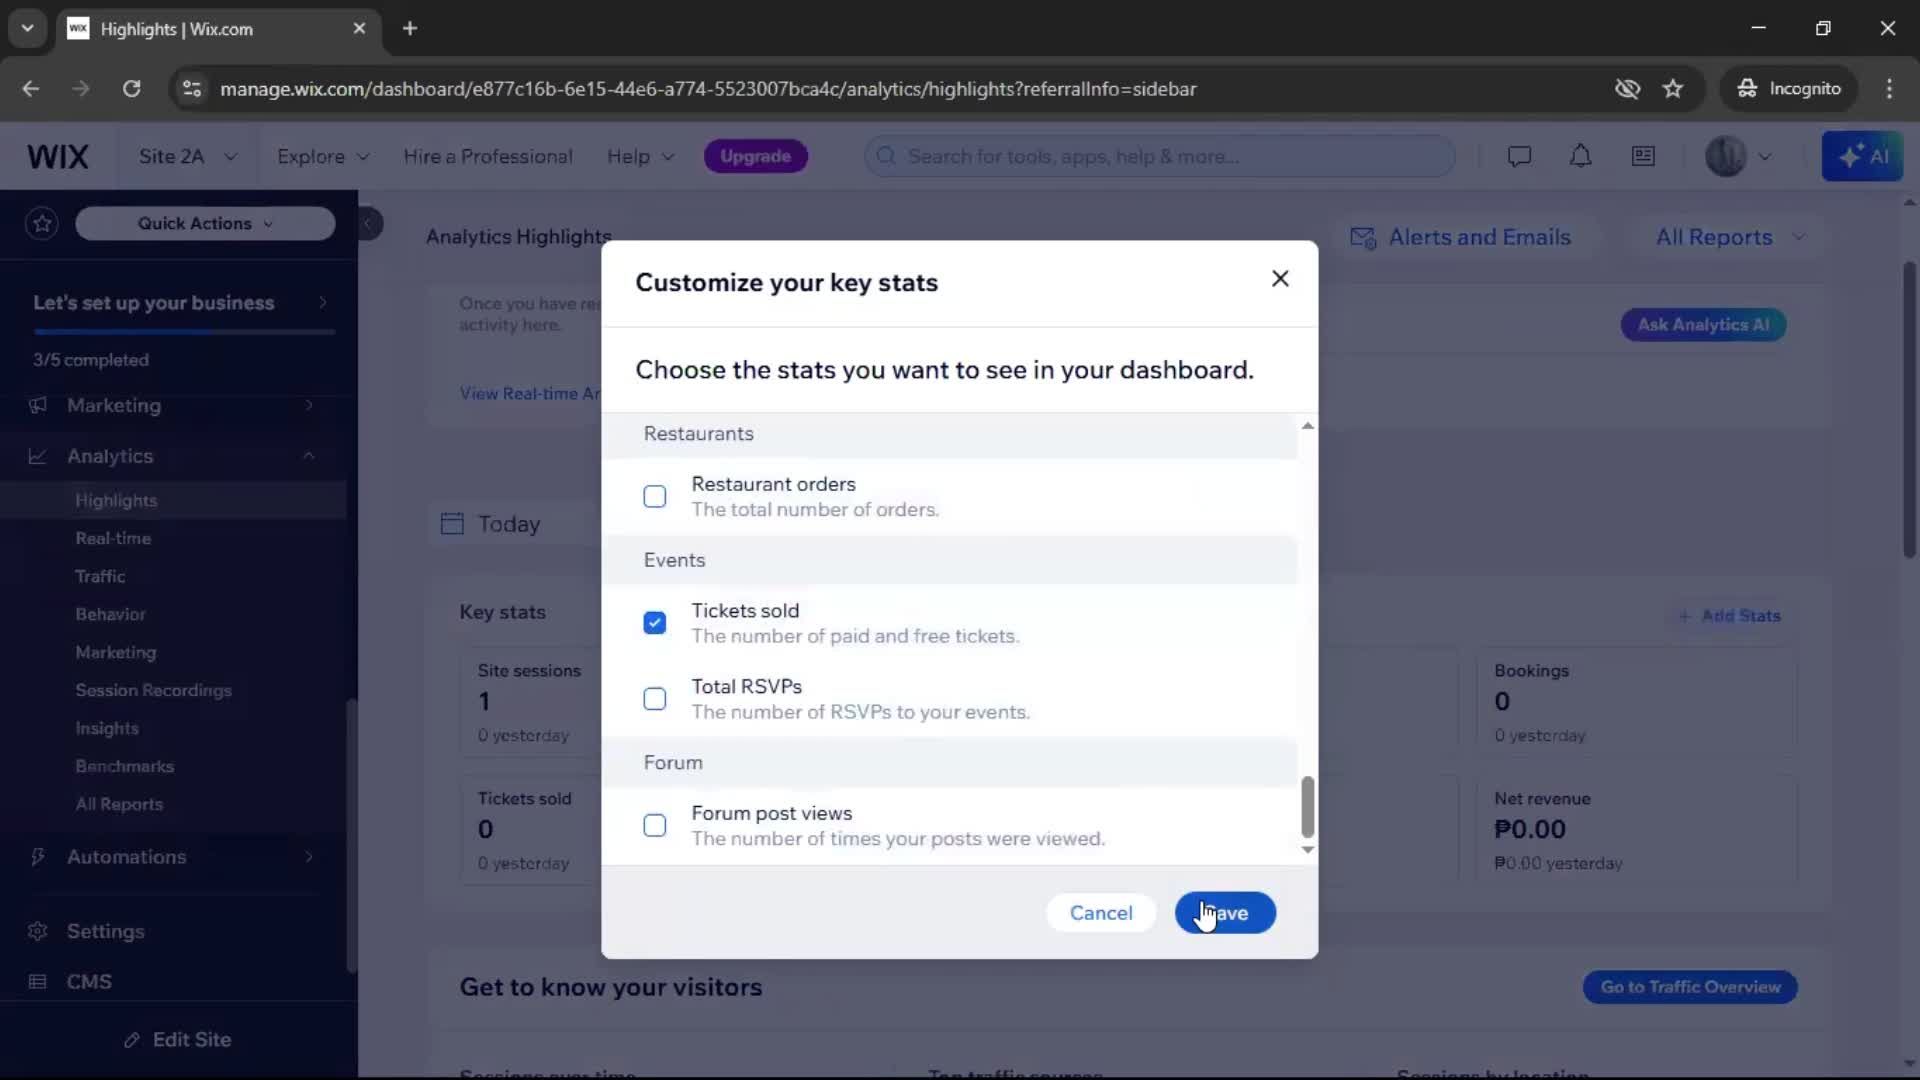This screenshot has width=1920, height=1080.
Task: Close the Customize your key stats dialog
Action: pos(1280,279)
